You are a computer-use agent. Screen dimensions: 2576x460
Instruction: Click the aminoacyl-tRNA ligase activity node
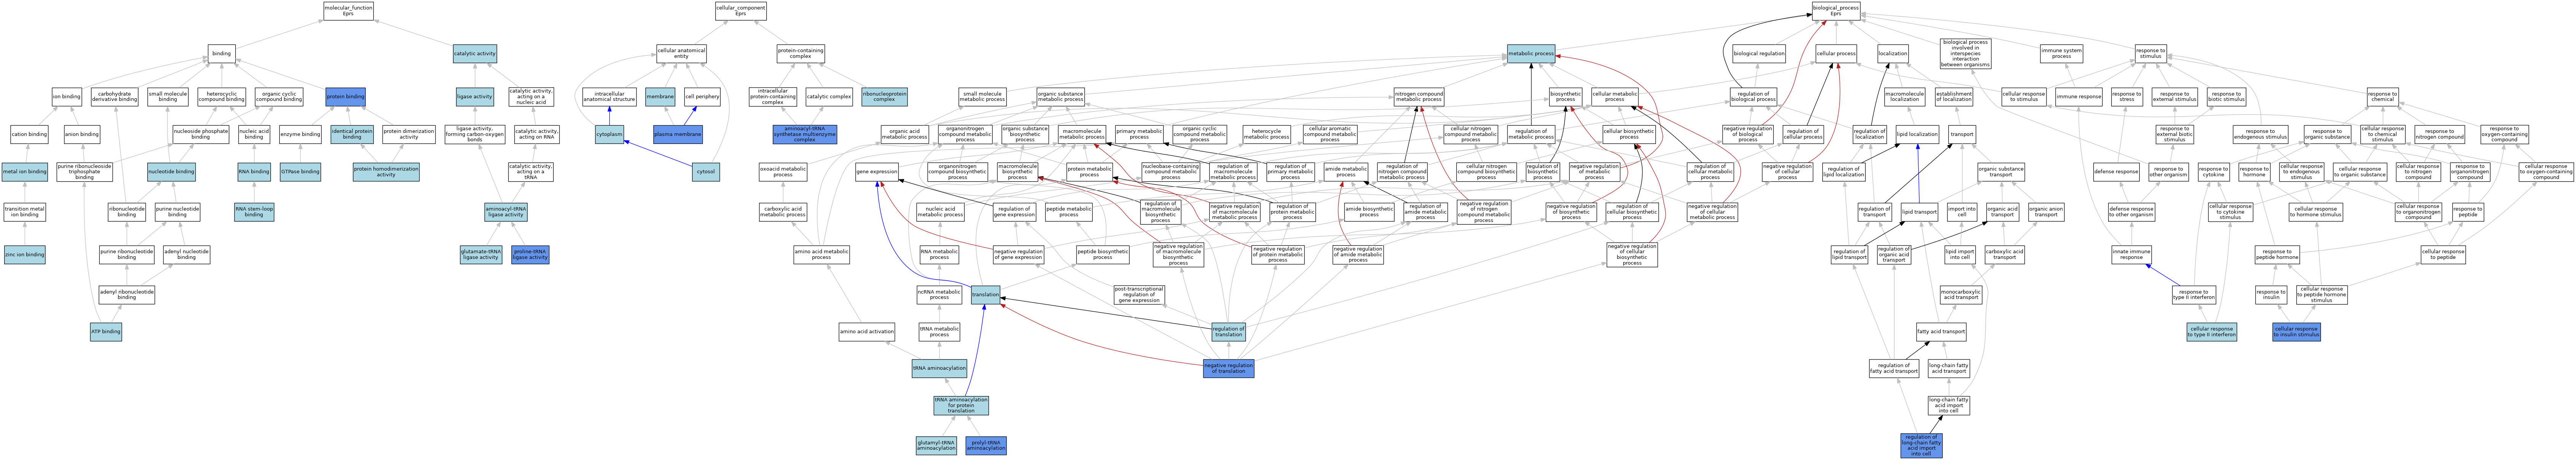[506, 212]
